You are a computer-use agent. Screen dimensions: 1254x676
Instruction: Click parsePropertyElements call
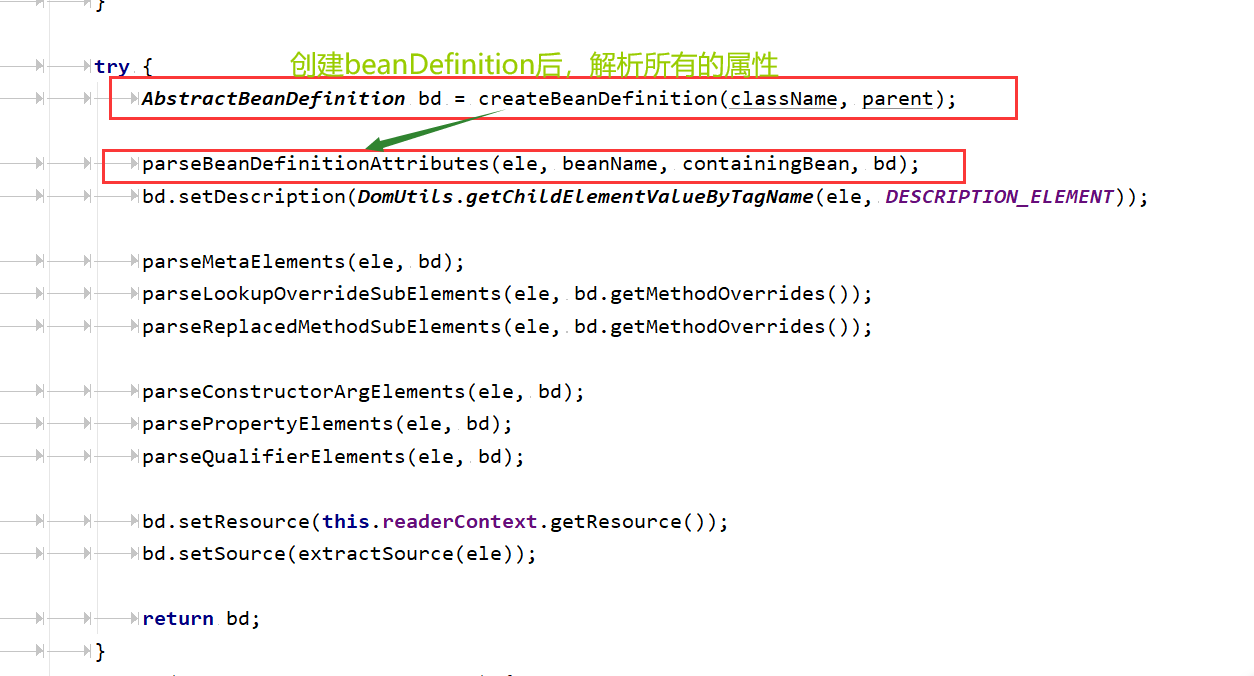coord(267,424)
